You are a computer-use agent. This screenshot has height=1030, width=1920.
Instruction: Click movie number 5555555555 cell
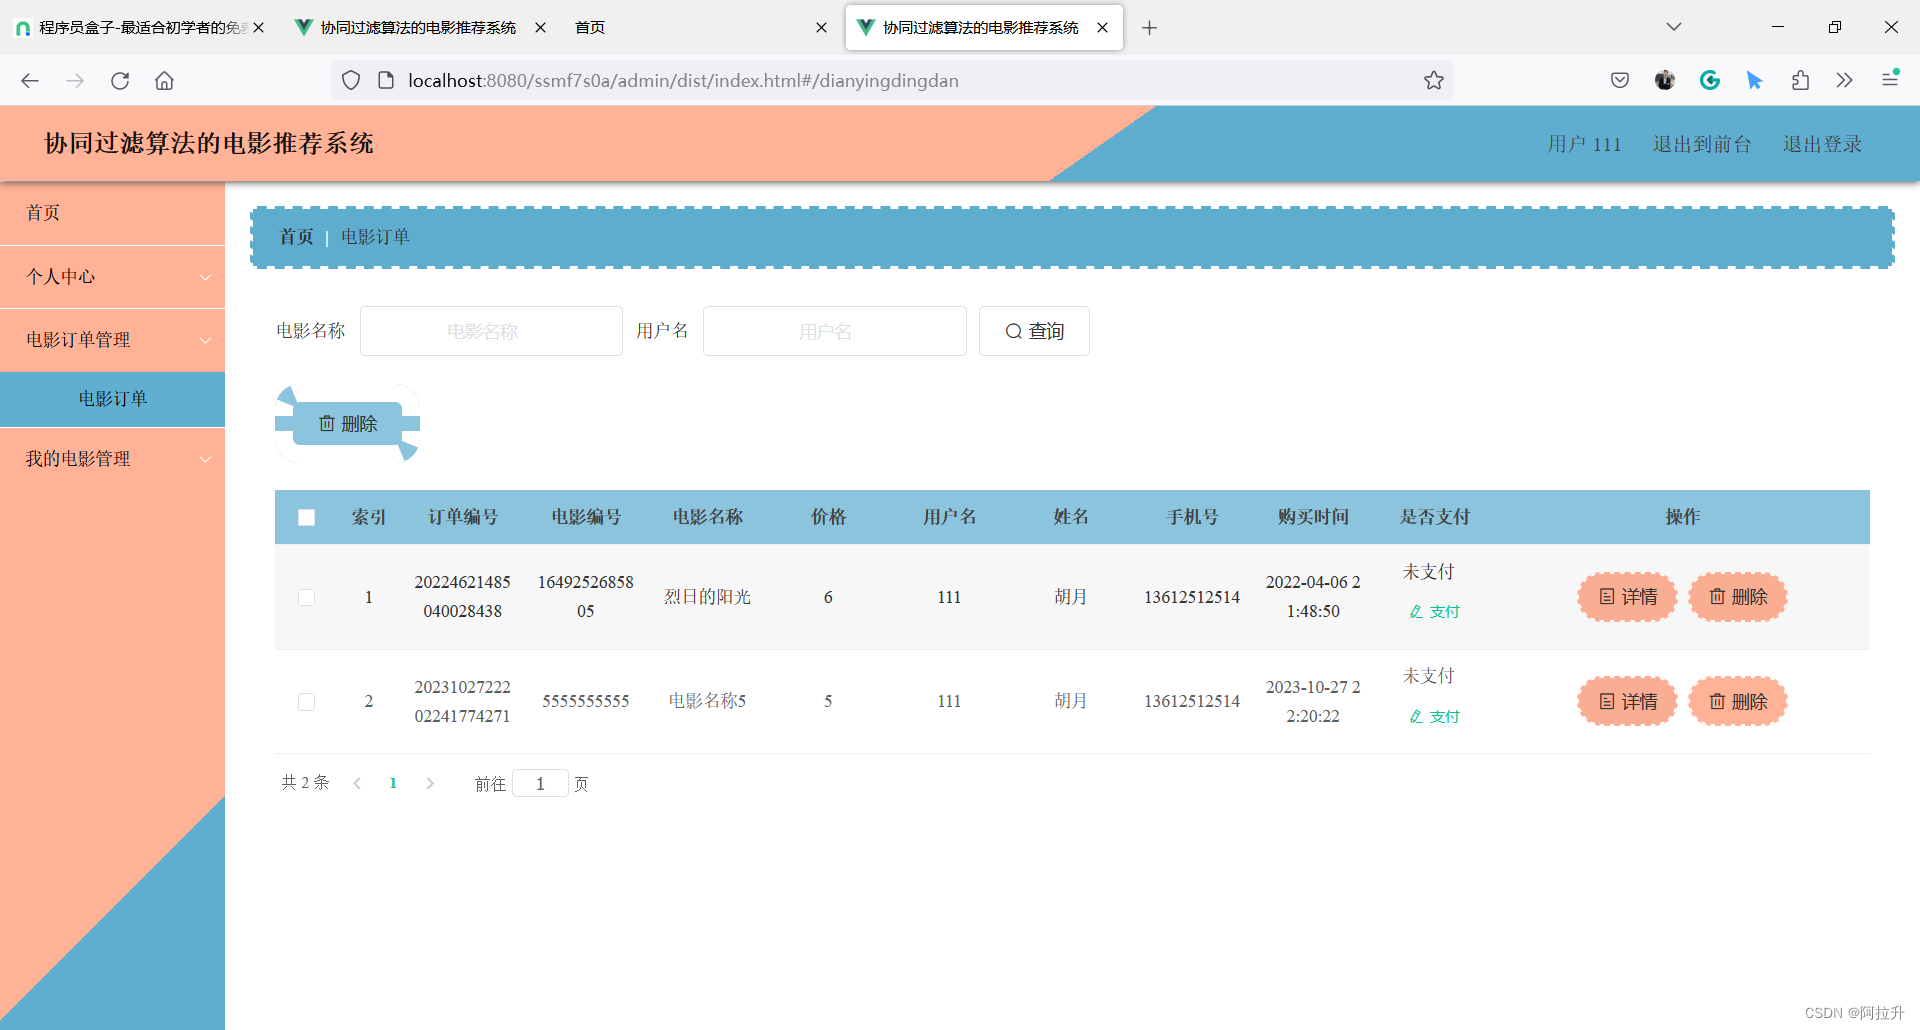pyautogui.click(x=586, y=702)
